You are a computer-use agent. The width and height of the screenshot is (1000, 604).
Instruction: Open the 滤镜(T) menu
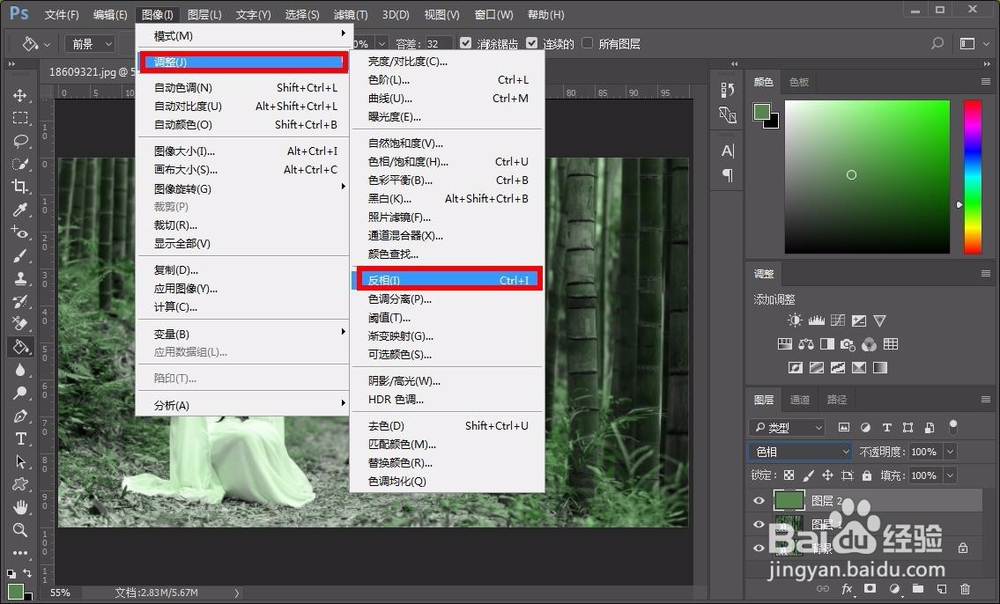tap(350, 14)
